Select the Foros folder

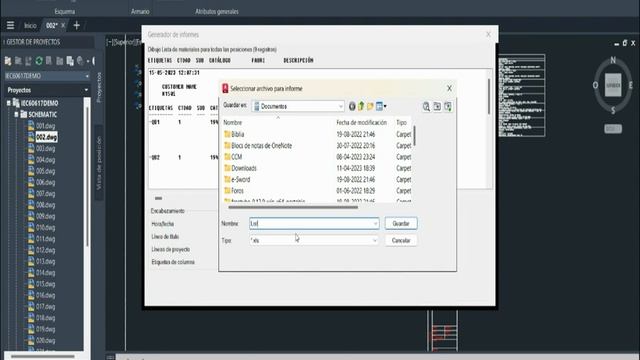tap(233, 191)
